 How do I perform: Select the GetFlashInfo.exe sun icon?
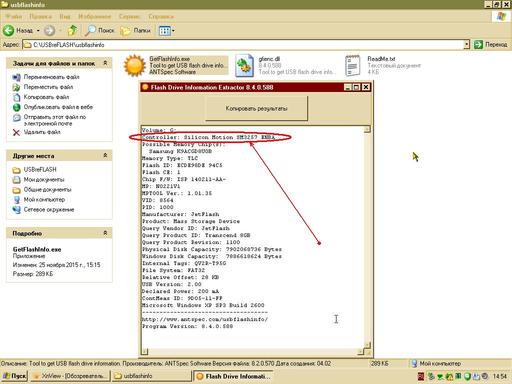tap(135, 65)
